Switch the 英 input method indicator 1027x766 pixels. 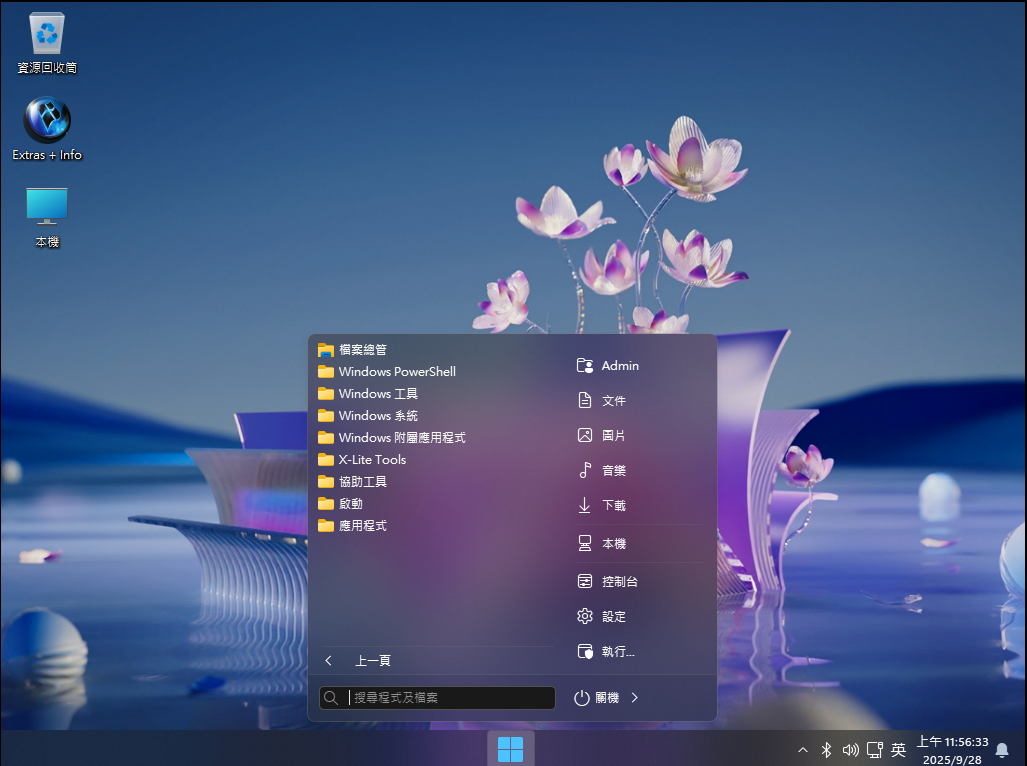click(898, 749)
